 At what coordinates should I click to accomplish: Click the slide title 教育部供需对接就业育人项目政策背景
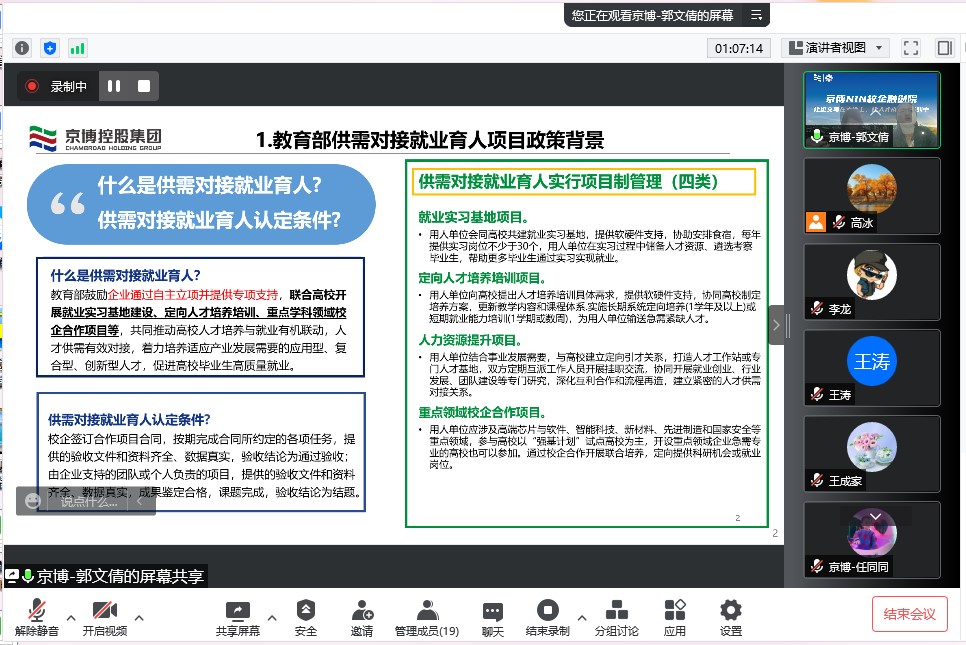pyautogui.click(x=430, y=140)
